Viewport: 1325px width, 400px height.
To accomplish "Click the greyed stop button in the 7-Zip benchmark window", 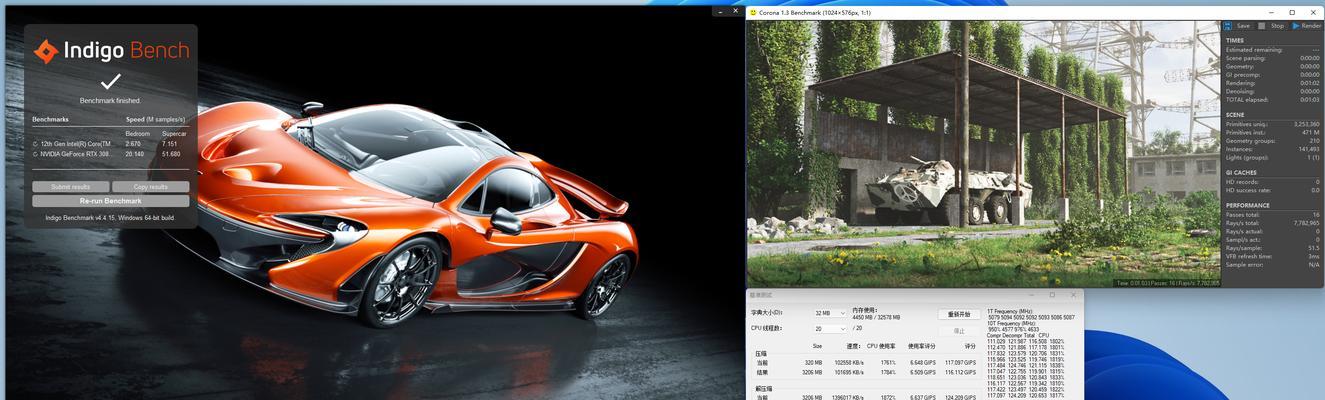I will [x=958, y=330].
